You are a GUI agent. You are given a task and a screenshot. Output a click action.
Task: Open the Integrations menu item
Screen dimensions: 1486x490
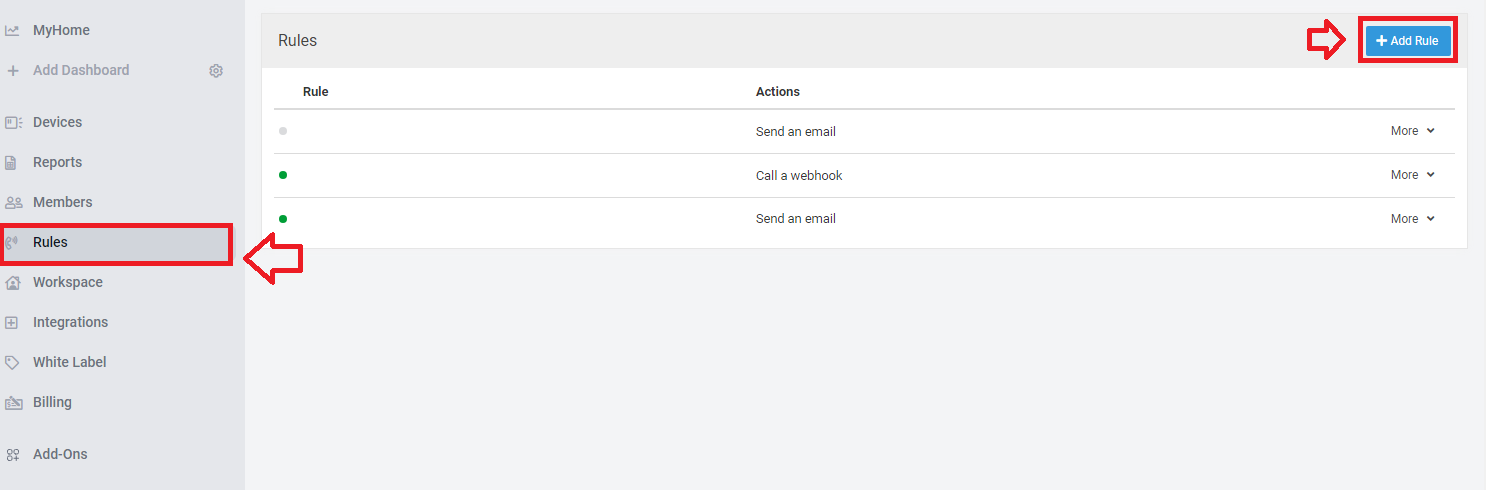70,322
